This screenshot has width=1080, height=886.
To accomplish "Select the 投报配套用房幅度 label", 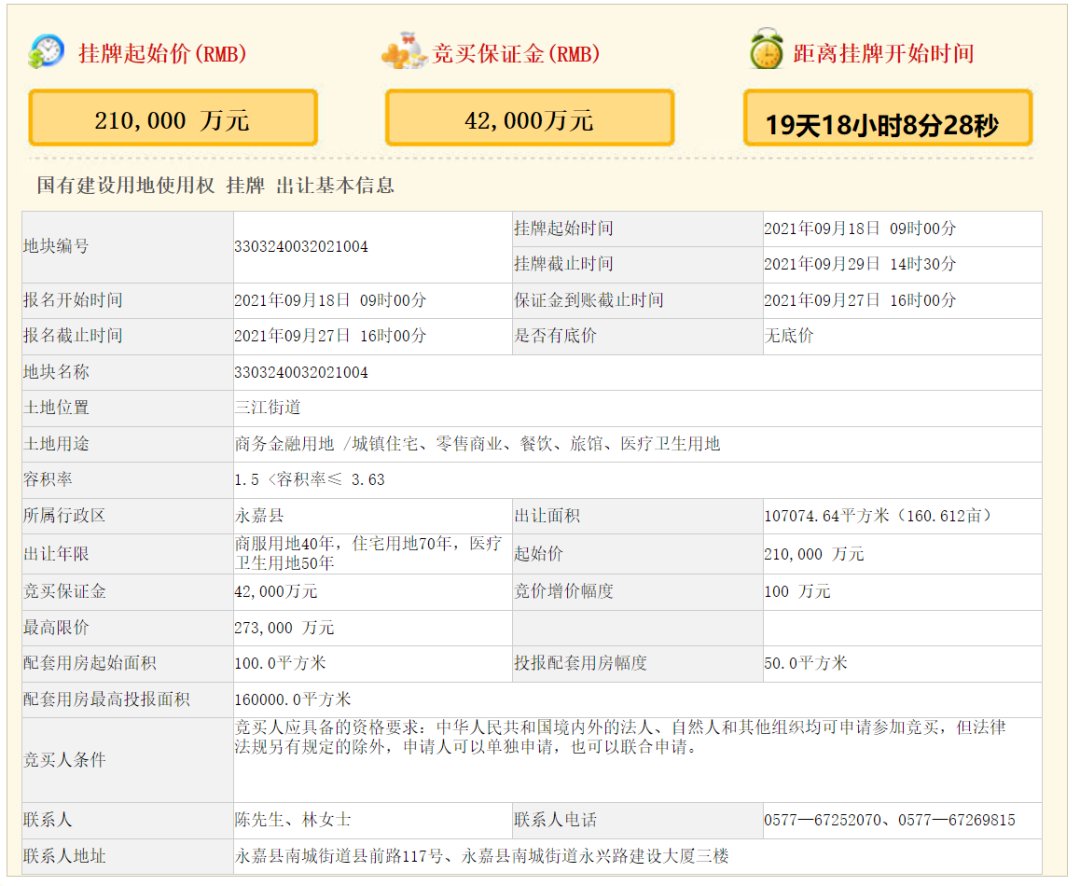I will [x=581, y=663].
